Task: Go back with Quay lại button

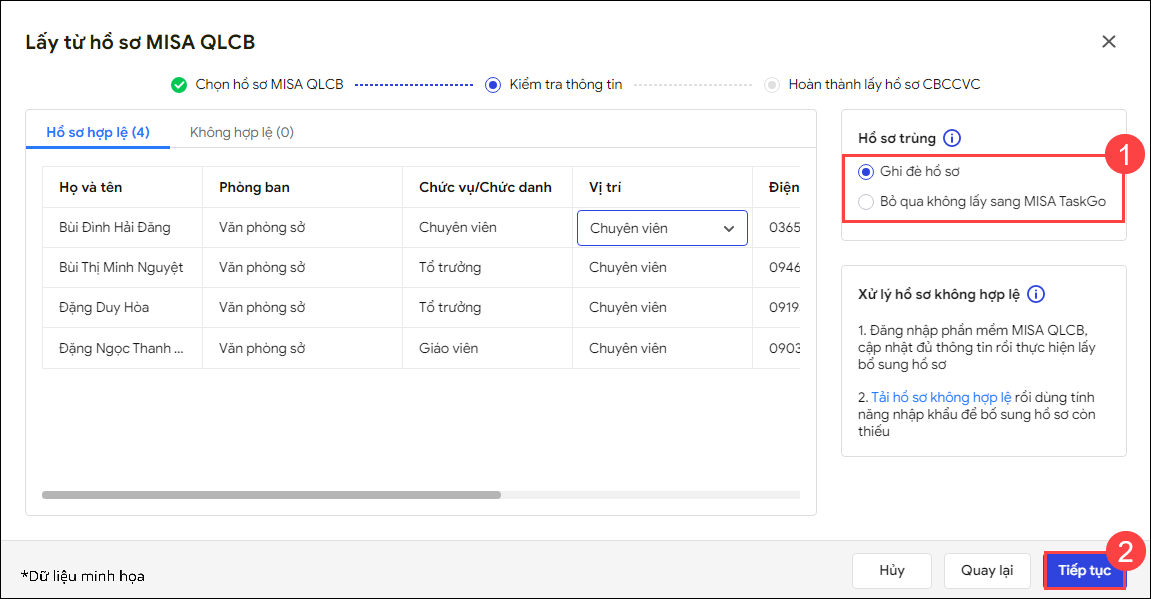Action: coord(986,570)
